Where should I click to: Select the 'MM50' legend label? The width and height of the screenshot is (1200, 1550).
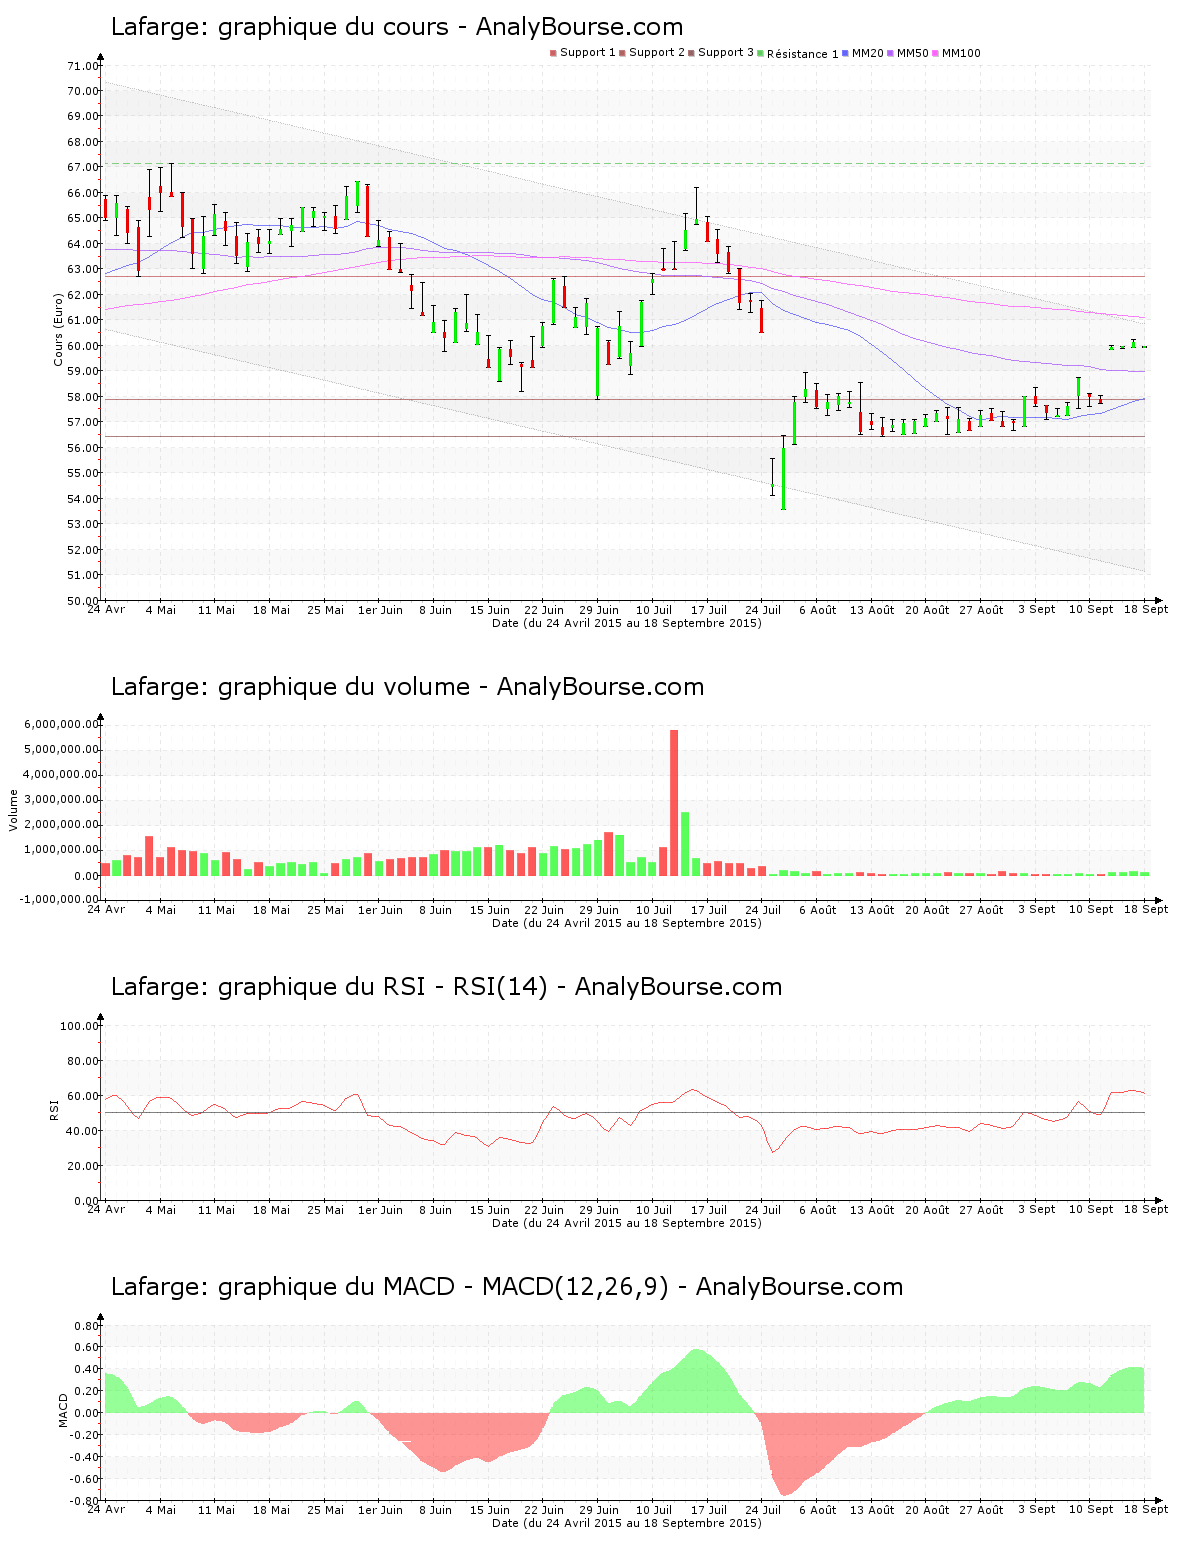(913, 53)
